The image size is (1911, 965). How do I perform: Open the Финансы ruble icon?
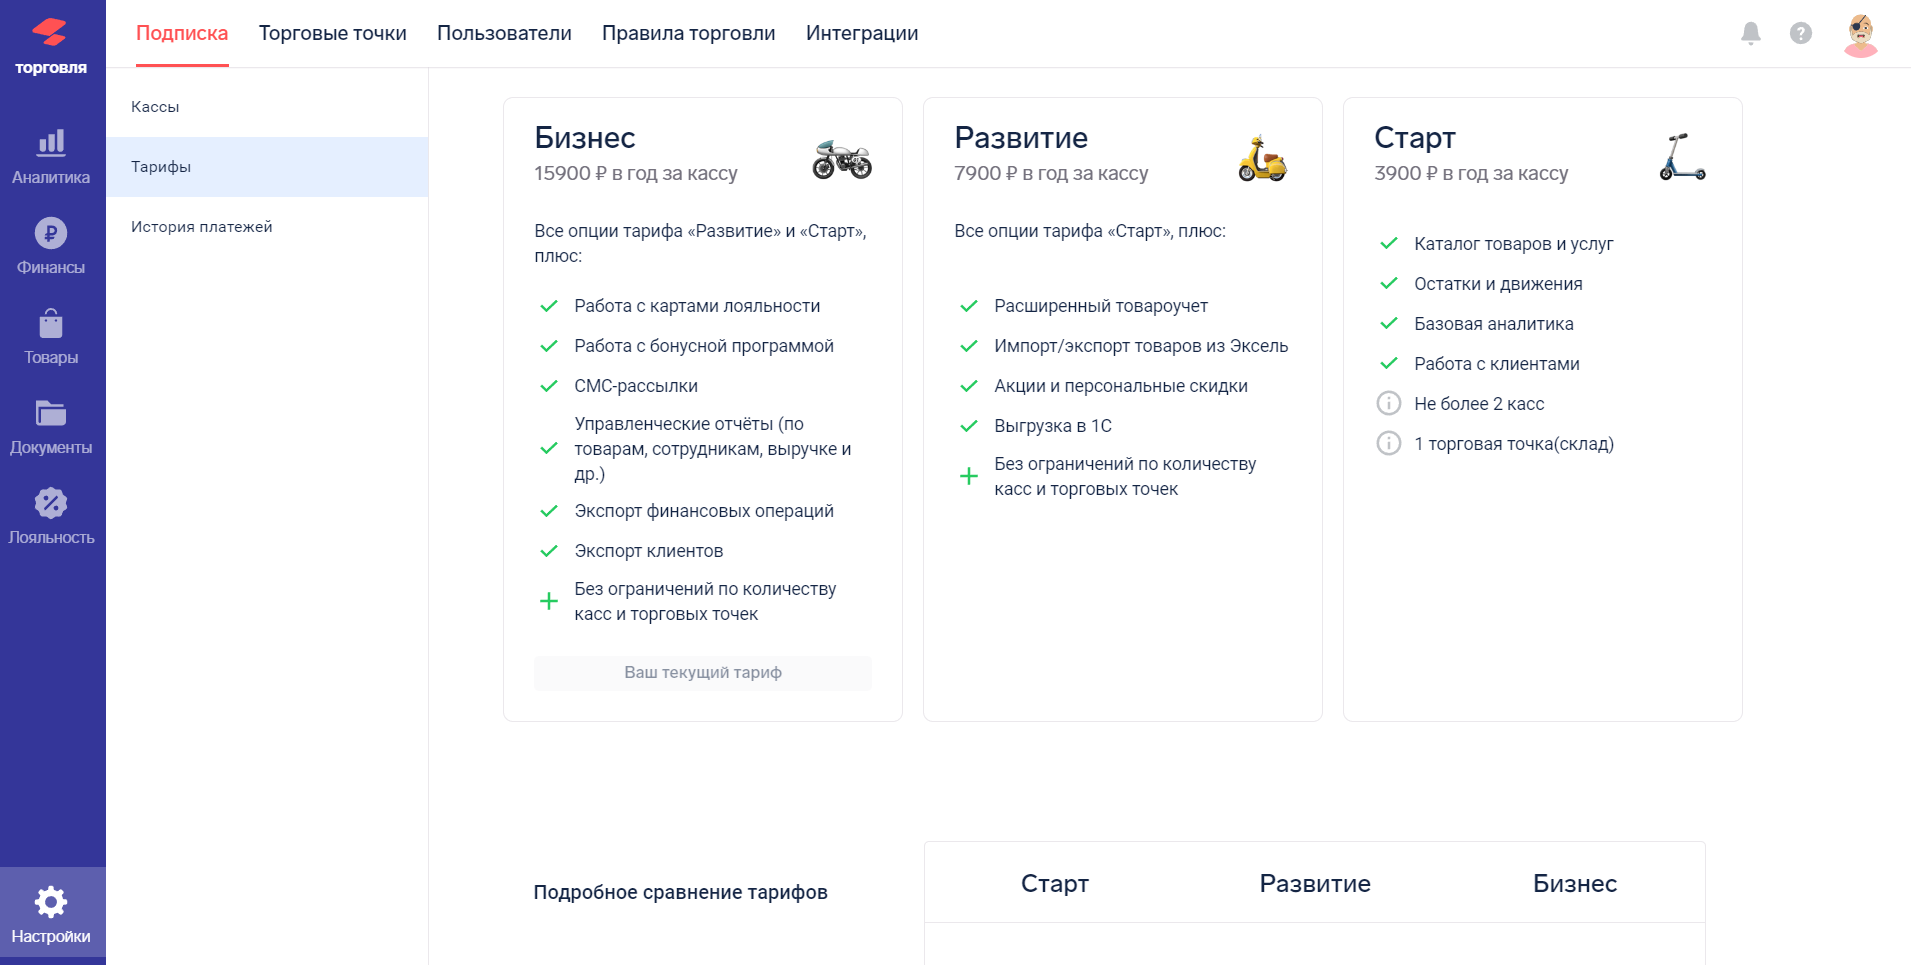coord(51,233)
